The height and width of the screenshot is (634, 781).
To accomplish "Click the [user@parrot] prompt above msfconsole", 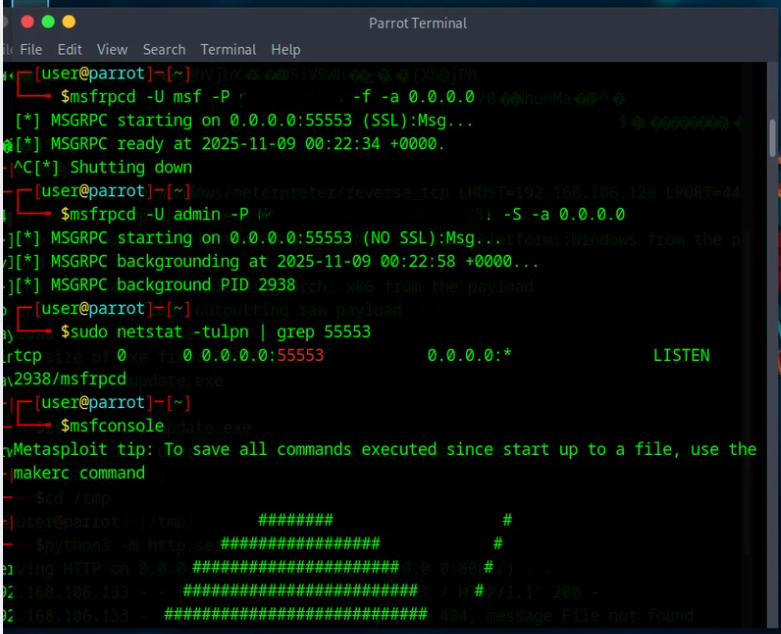I will [x=112, y=402].
